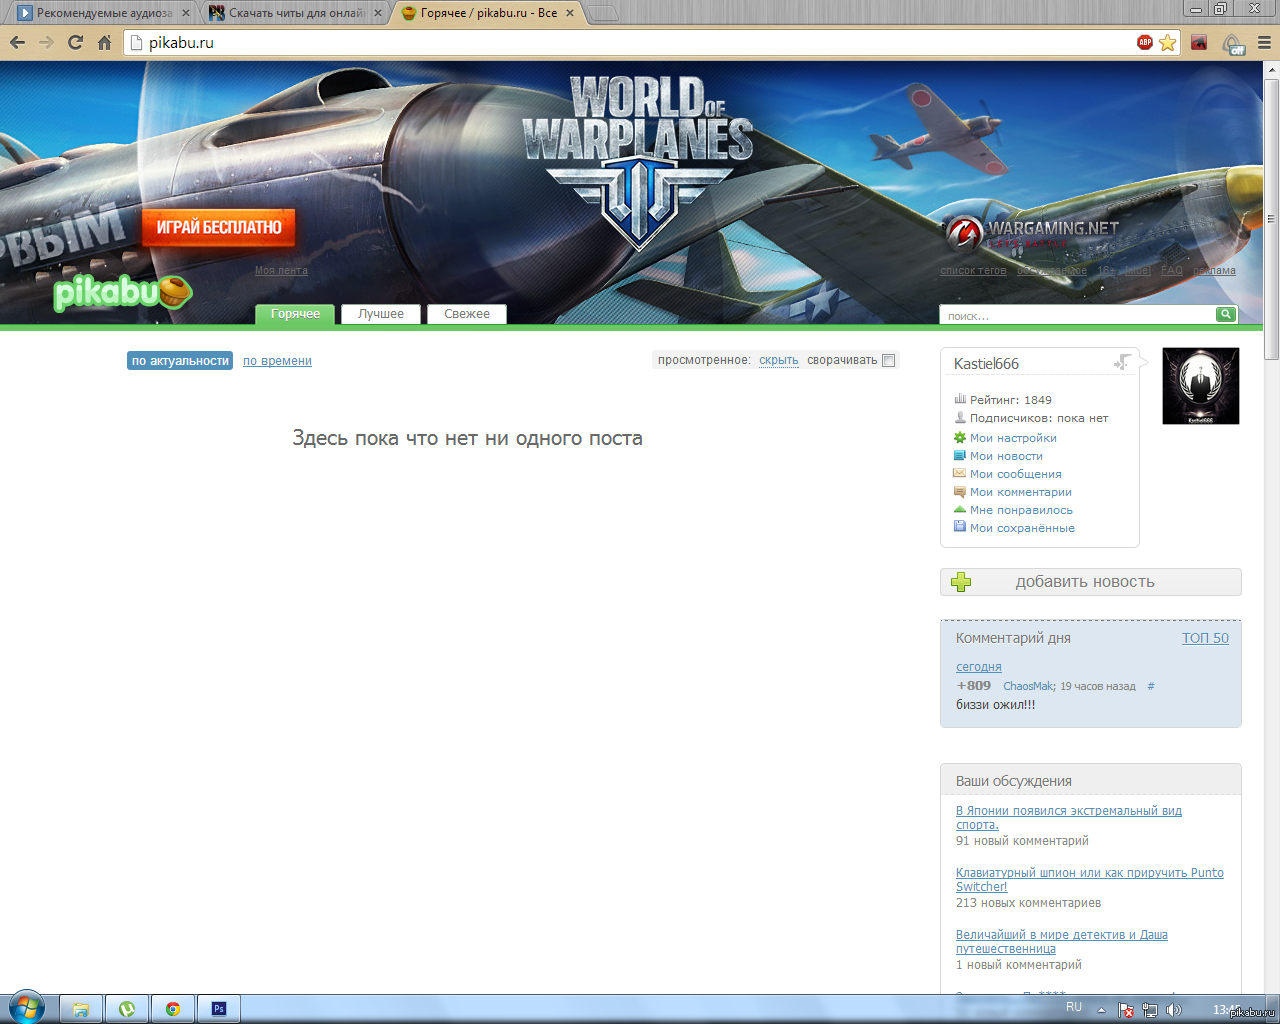The height and width of the screenshot is (1024, 1280).
Task: Click the Kastiel666 avatar thumbnail
Action: pyautogui.click(x=1201, y=386)
